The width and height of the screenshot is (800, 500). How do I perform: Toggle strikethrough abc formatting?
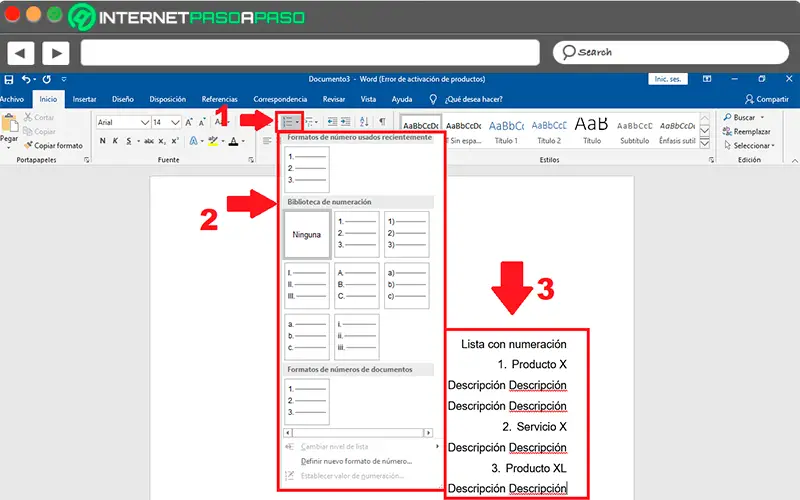(148, 141)
